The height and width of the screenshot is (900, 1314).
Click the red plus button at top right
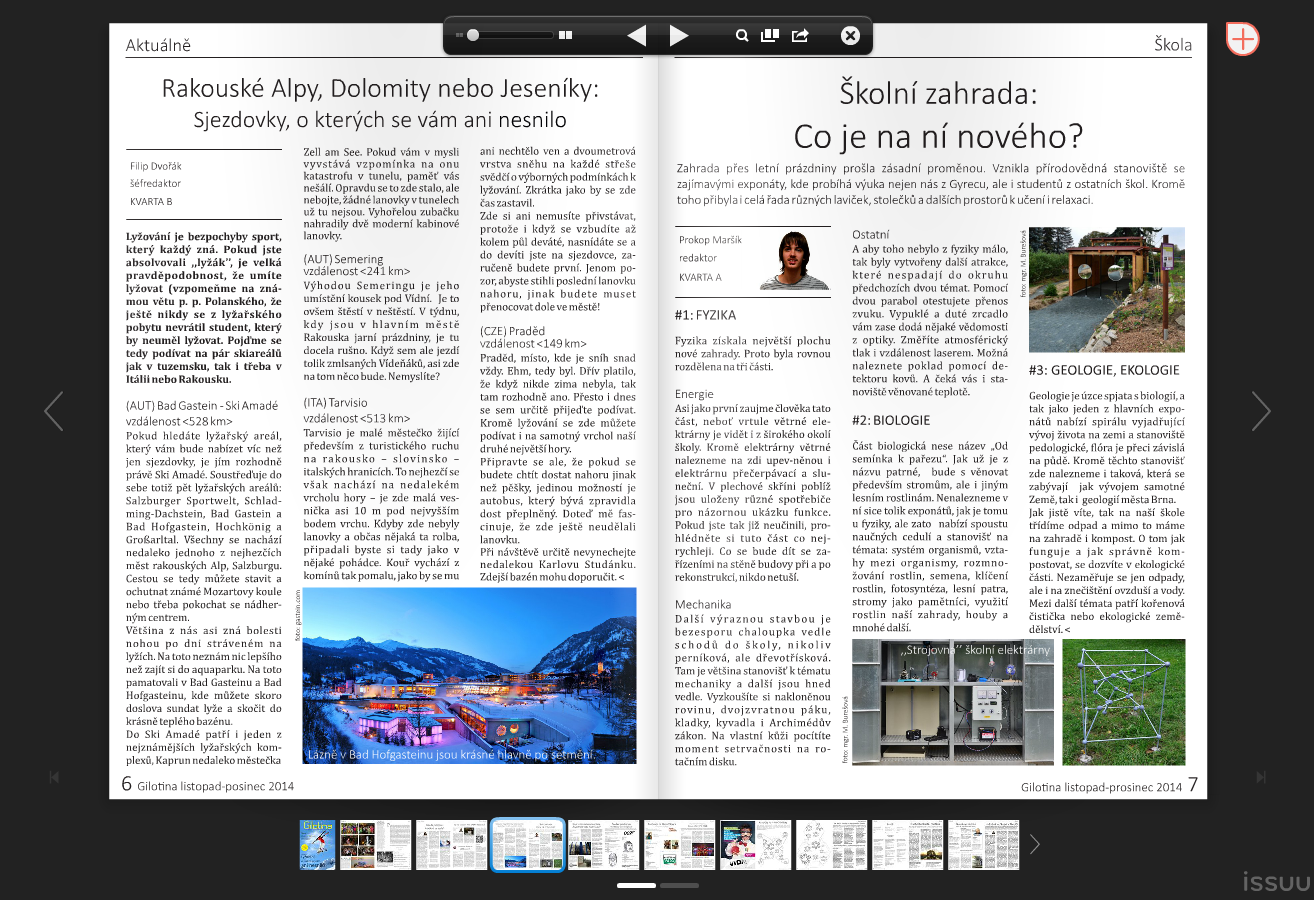1242,39
